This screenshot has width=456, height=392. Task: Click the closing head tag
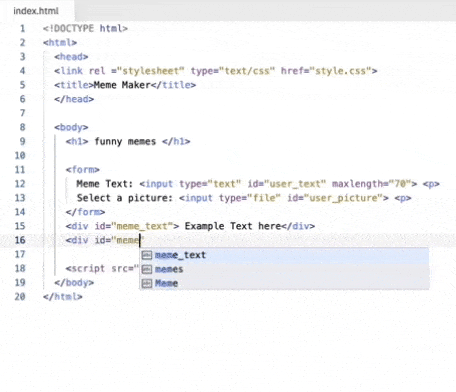[74, 99]
